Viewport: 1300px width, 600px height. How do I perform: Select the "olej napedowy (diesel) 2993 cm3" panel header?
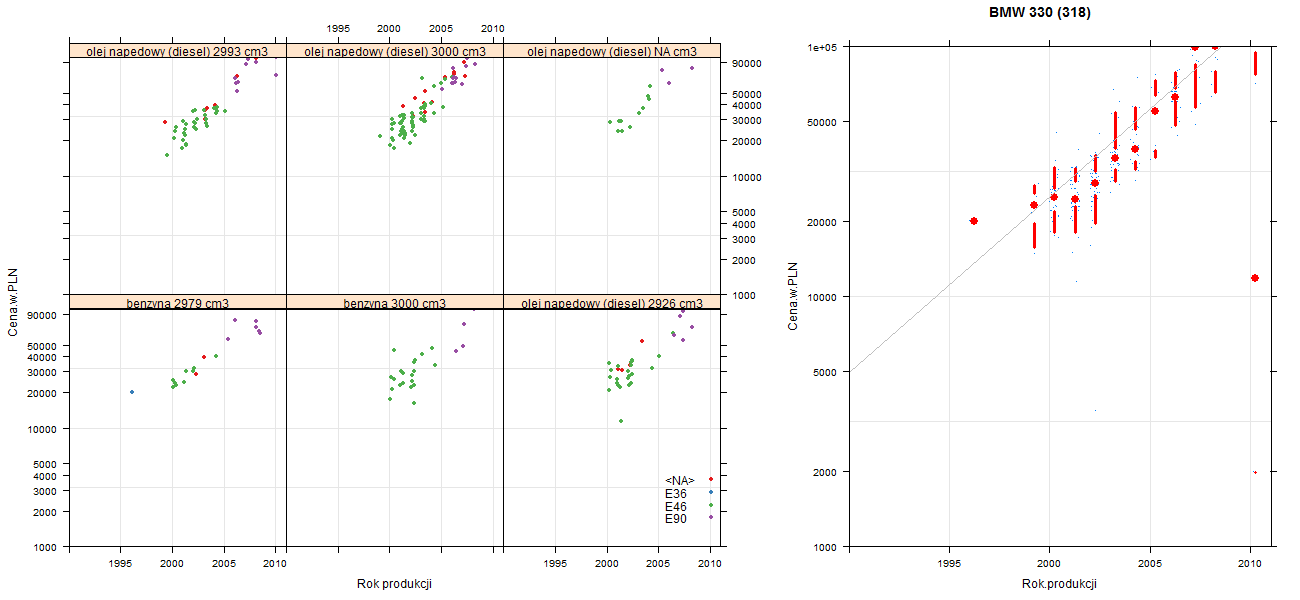coord(178,51)
